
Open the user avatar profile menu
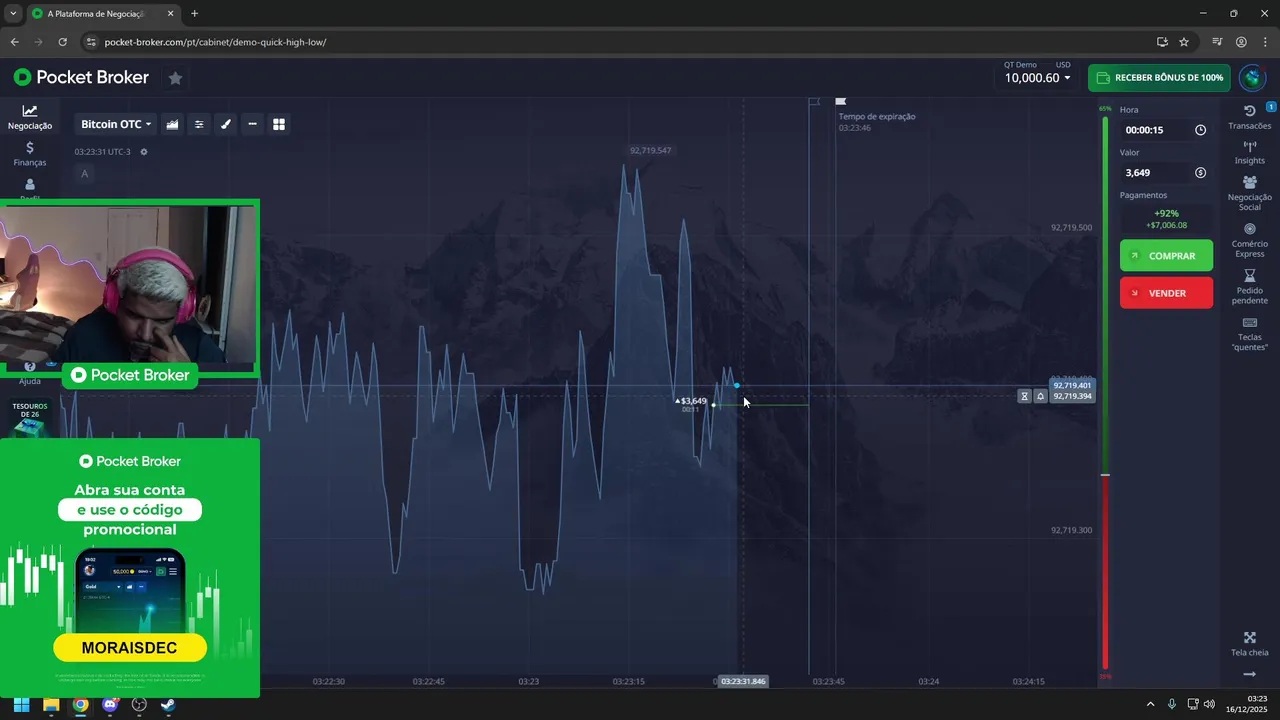coord(1252,78)
